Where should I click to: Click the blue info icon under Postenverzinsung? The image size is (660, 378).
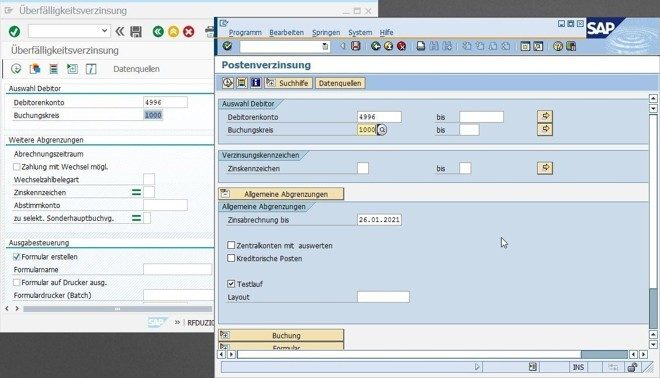256,83
